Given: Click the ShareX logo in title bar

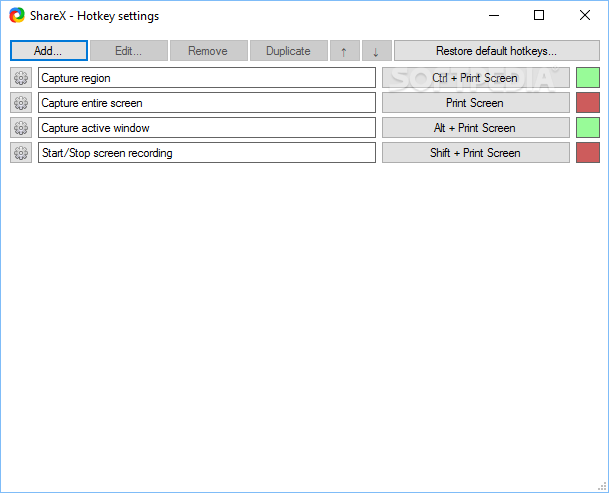Looking at the screenshot, I should [17, 16].
